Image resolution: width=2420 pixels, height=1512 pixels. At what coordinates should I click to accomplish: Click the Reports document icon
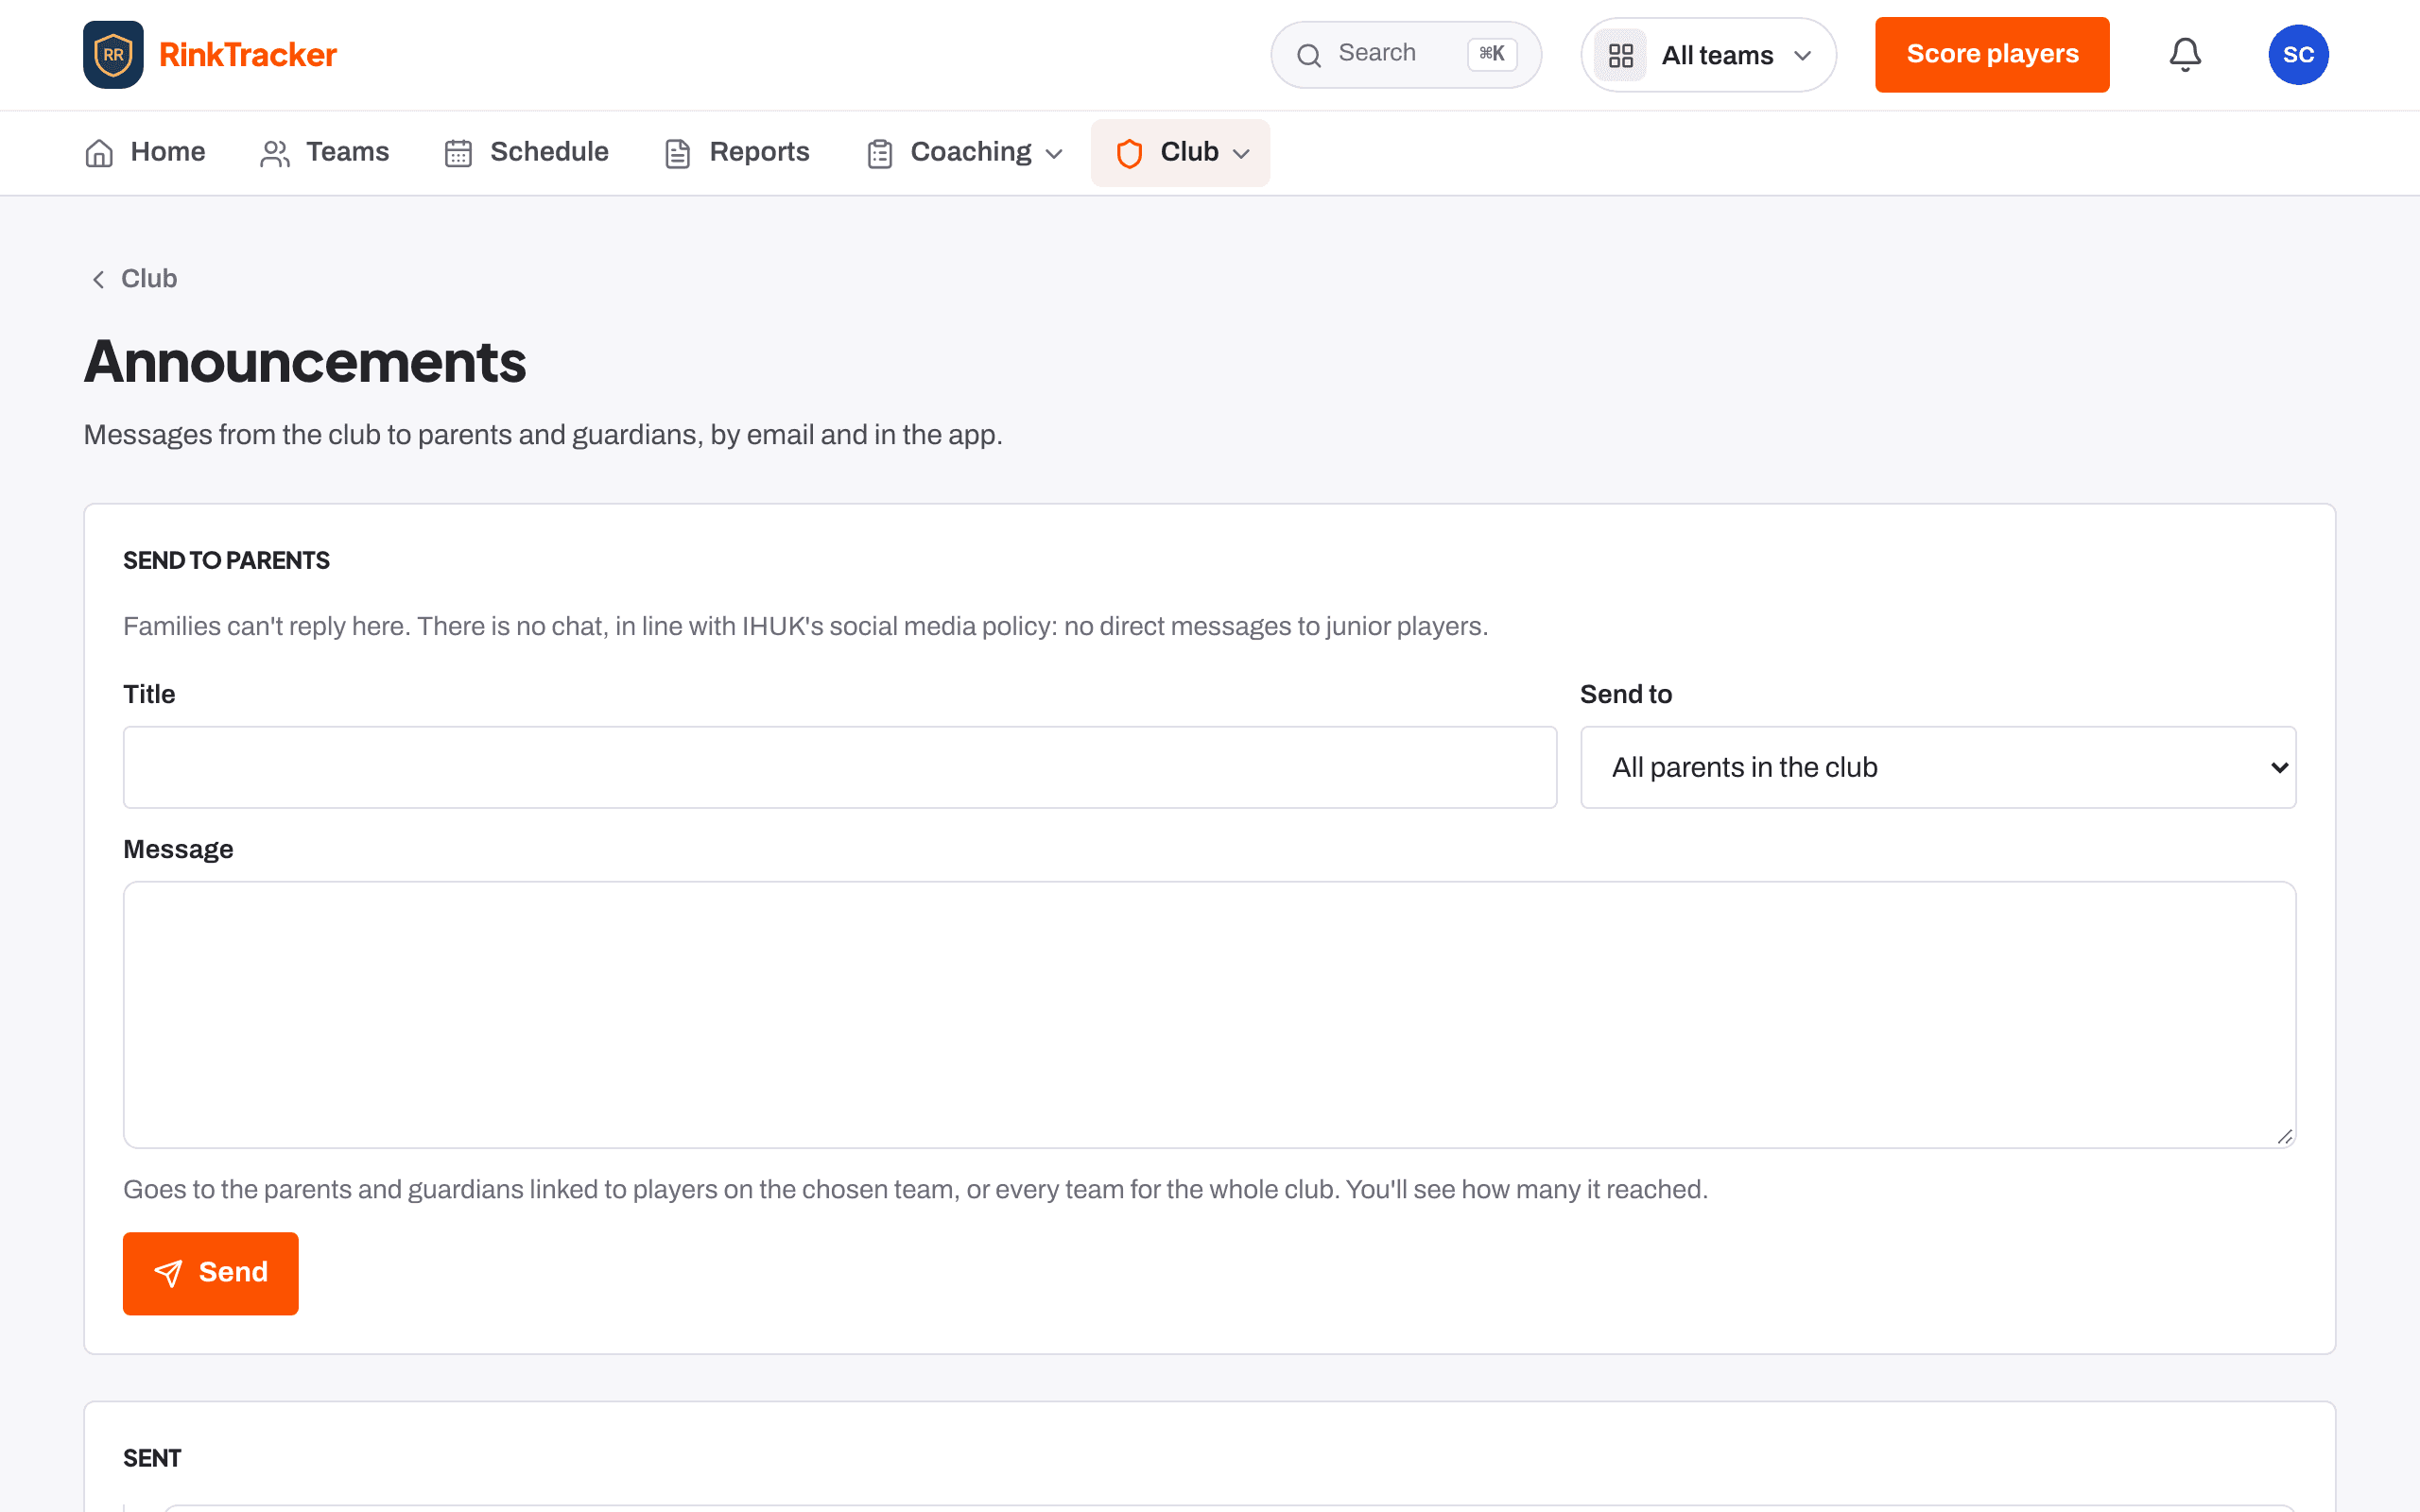pyautogui.click(x=678, y=153)
